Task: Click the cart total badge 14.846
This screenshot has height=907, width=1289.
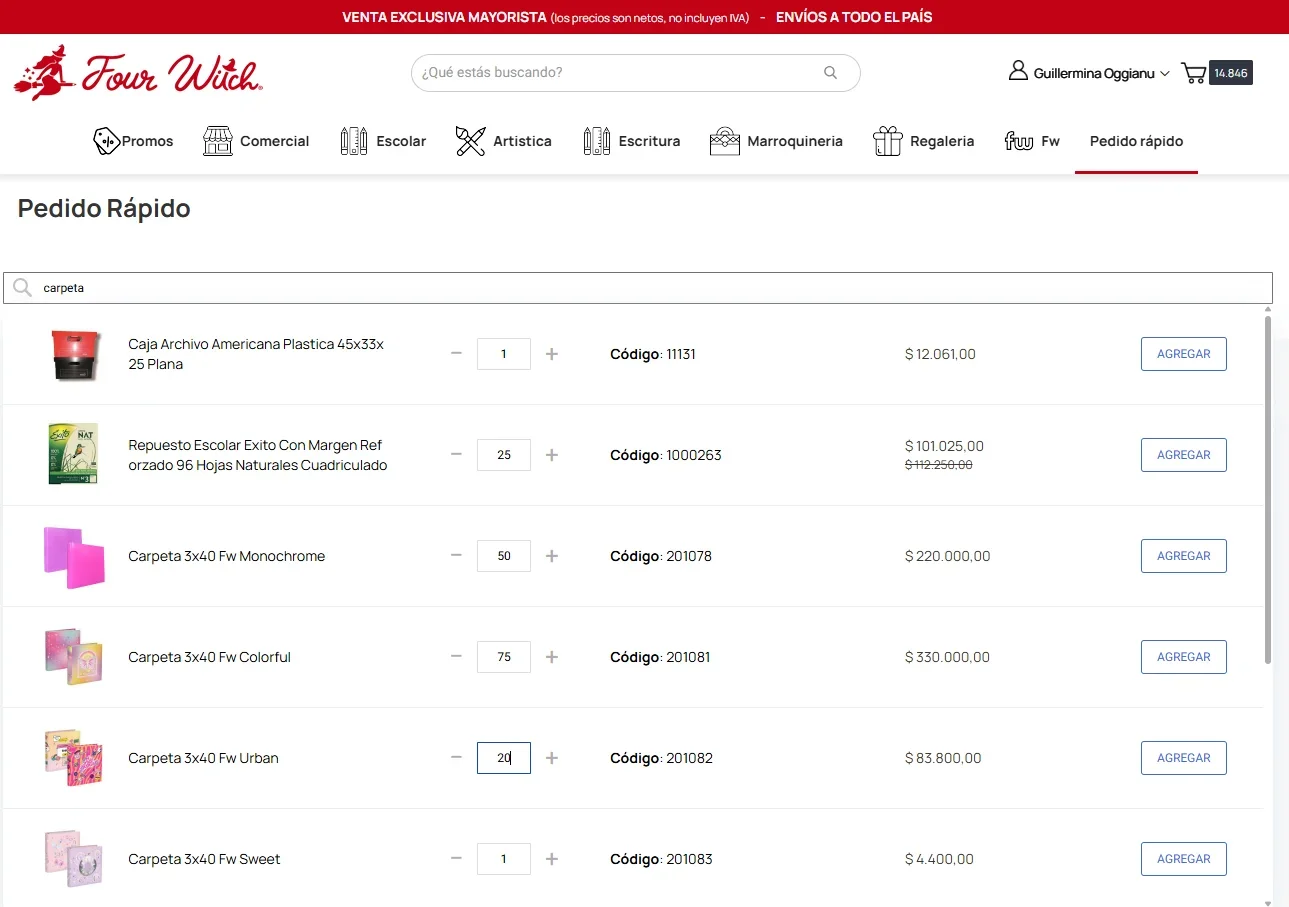Action: tap(1231, 73)
